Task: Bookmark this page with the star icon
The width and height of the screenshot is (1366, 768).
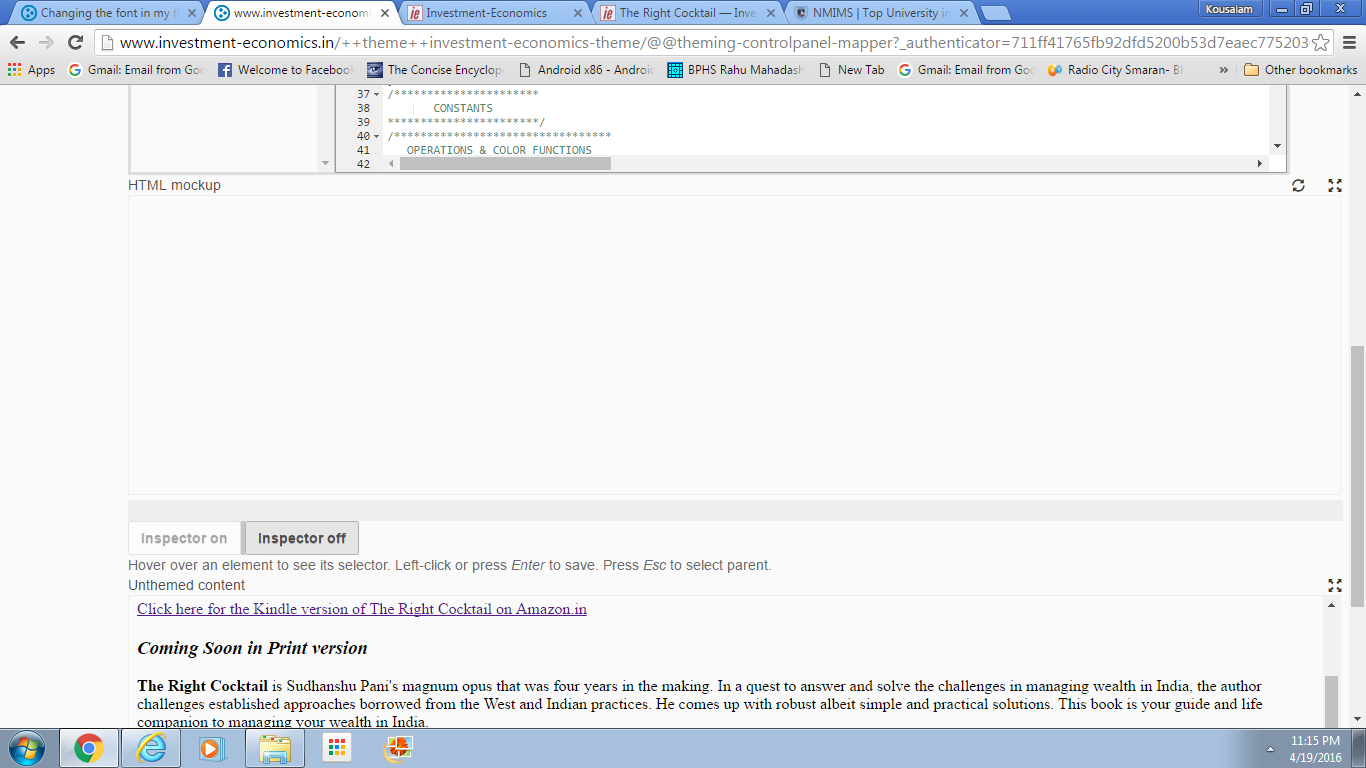Action: click(x=1321, y=42)
